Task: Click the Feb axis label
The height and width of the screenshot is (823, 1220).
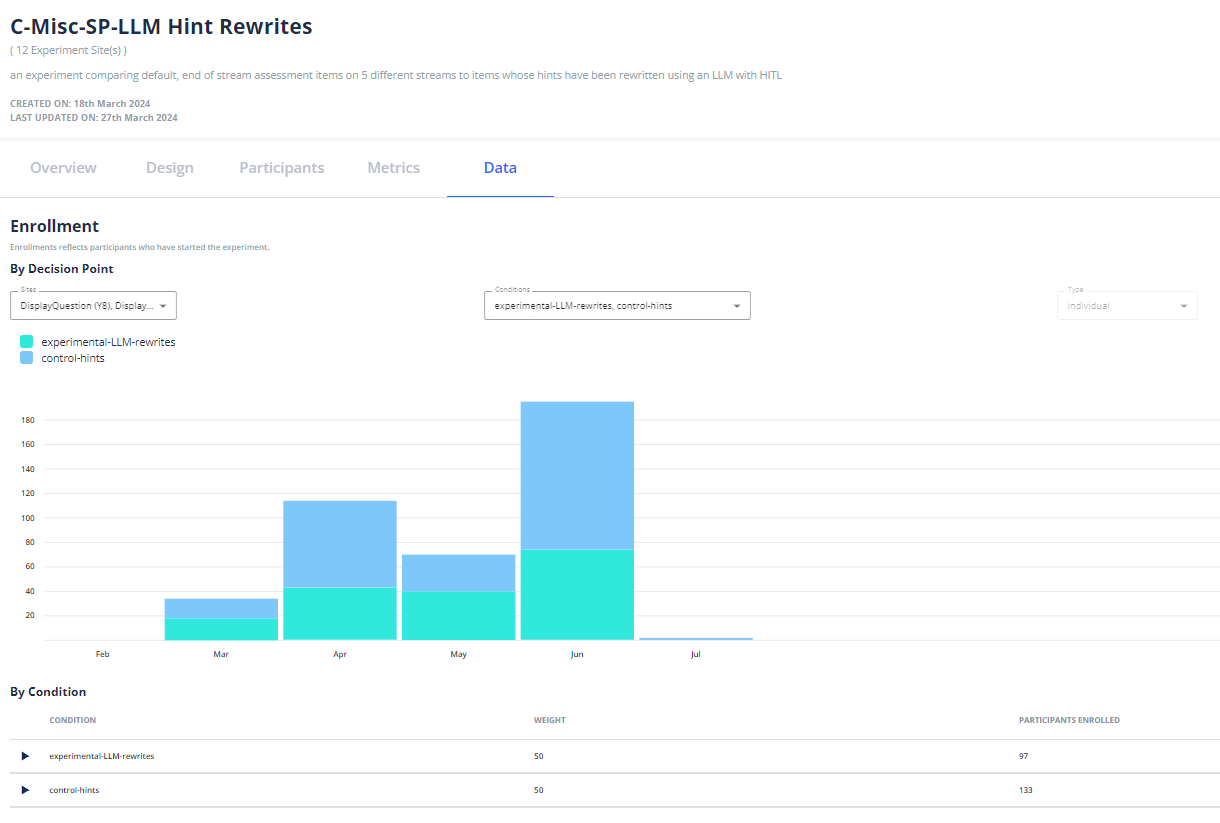Action: (x=103, y=654)
